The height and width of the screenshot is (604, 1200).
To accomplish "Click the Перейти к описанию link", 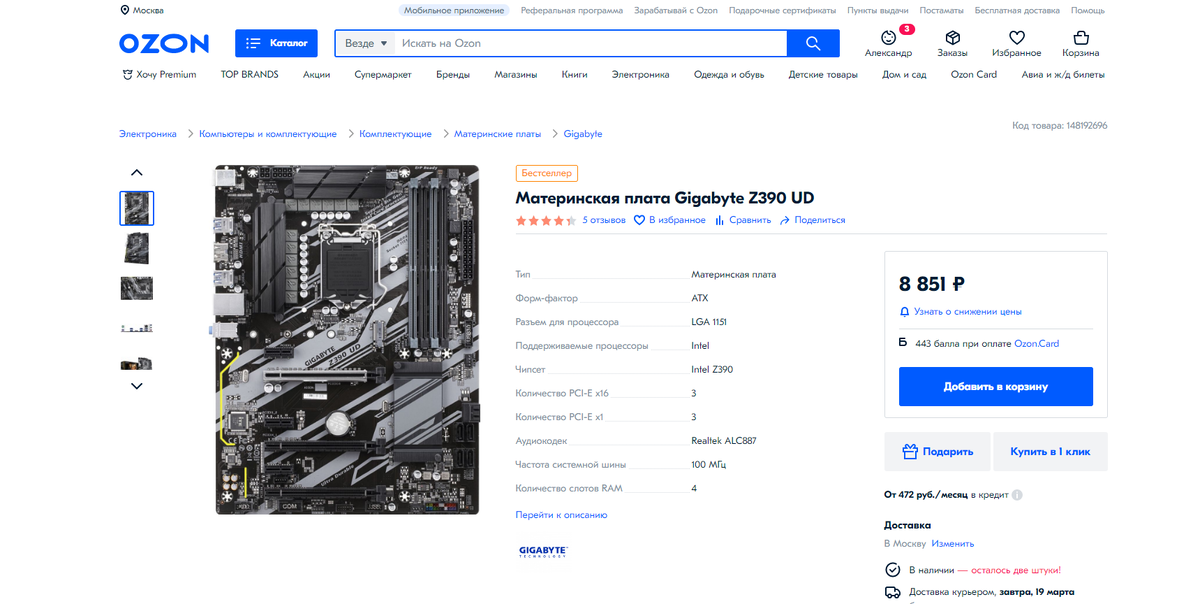I will 561,515.
